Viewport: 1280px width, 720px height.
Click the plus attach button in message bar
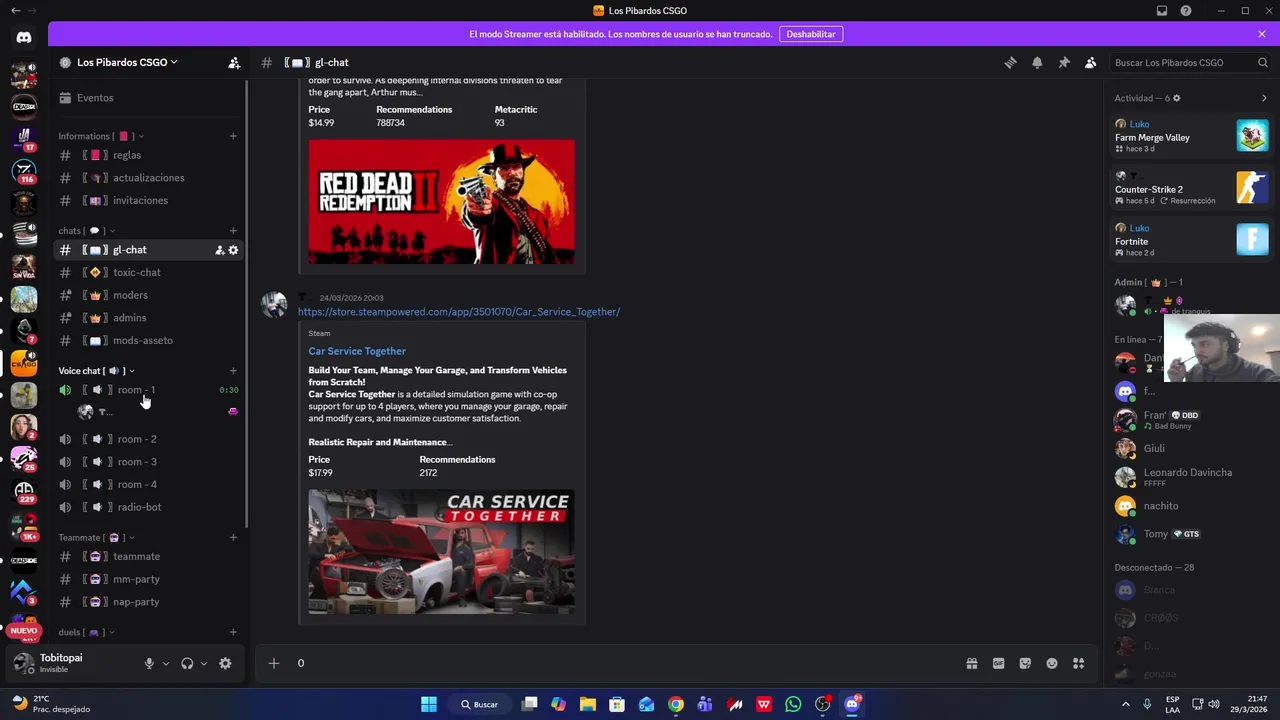click(x=273, y=663)
